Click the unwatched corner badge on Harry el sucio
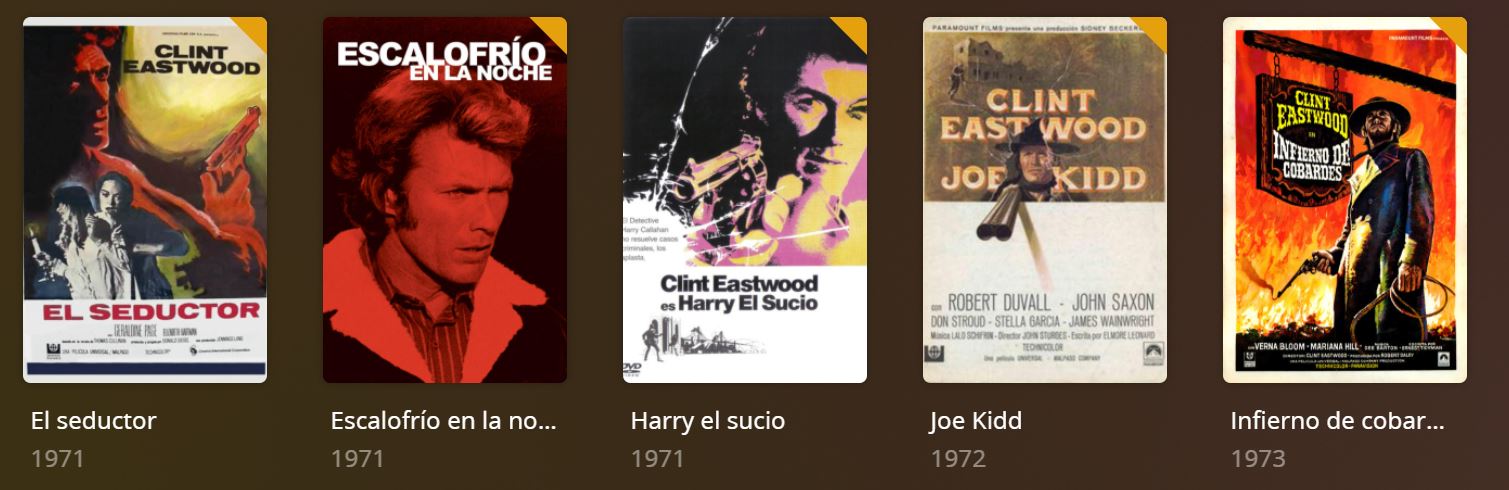1509x490 pixels. tap(854, 29)
